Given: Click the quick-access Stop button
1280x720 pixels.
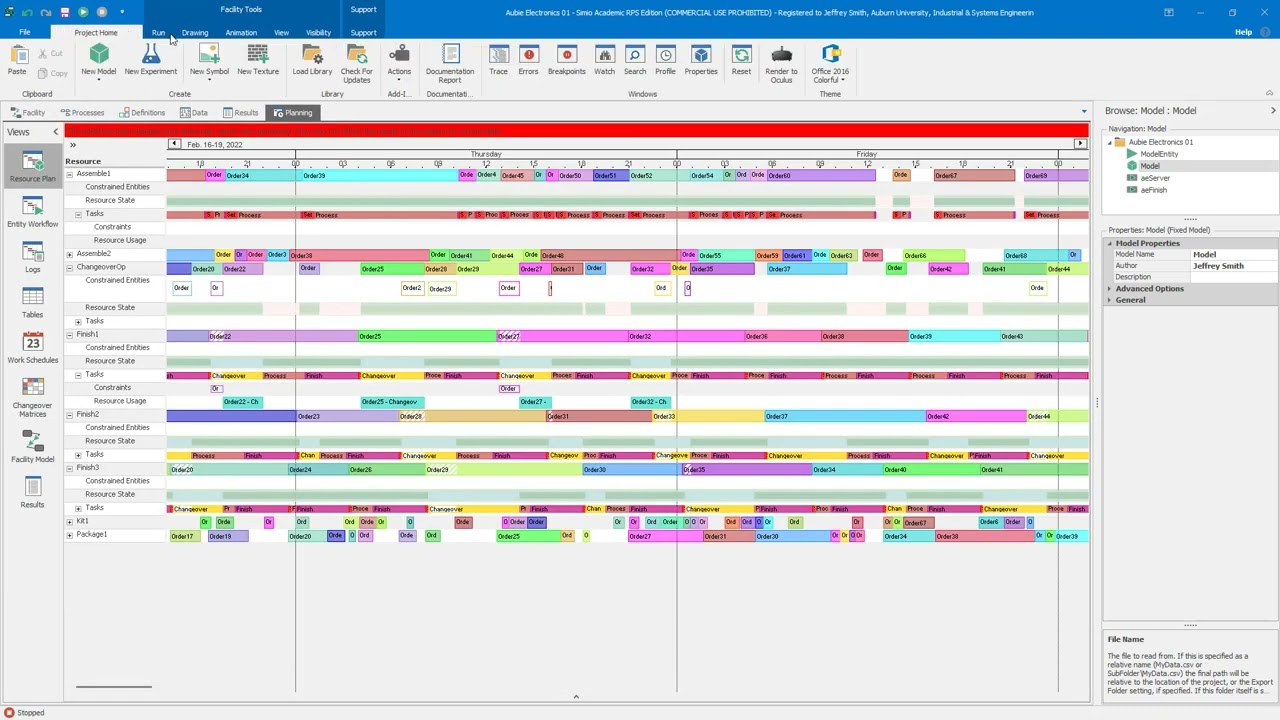Looking at the screenshot, I should click(101, 12).
